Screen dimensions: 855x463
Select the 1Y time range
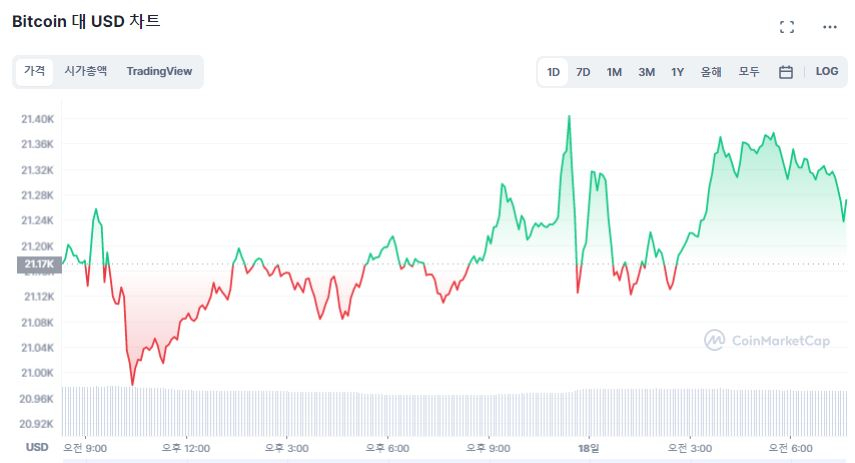678,72
